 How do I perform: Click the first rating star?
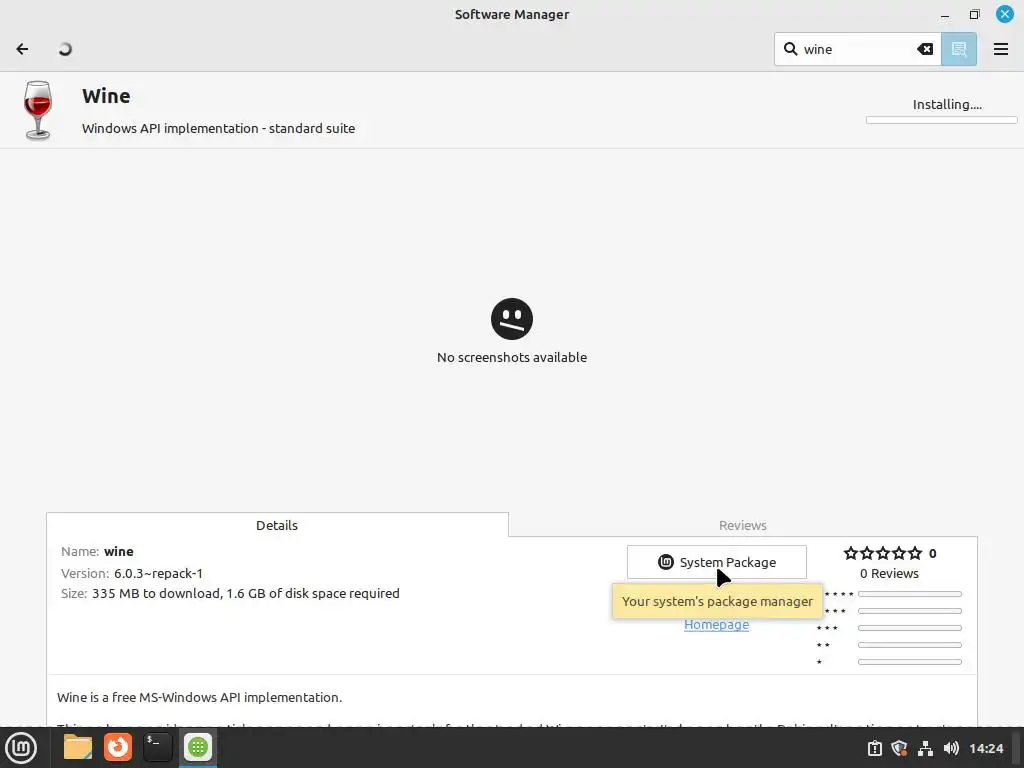(850, 553)
